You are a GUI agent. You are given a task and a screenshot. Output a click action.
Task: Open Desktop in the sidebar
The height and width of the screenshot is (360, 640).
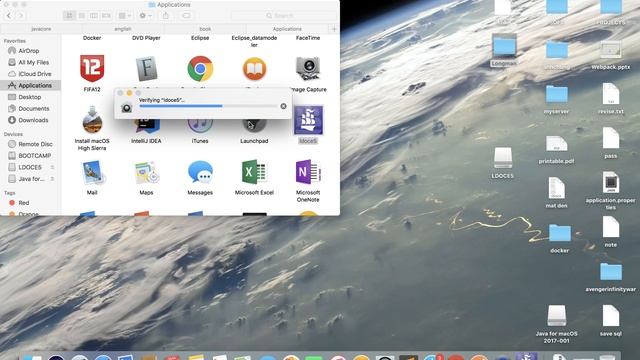pos(31,97)
